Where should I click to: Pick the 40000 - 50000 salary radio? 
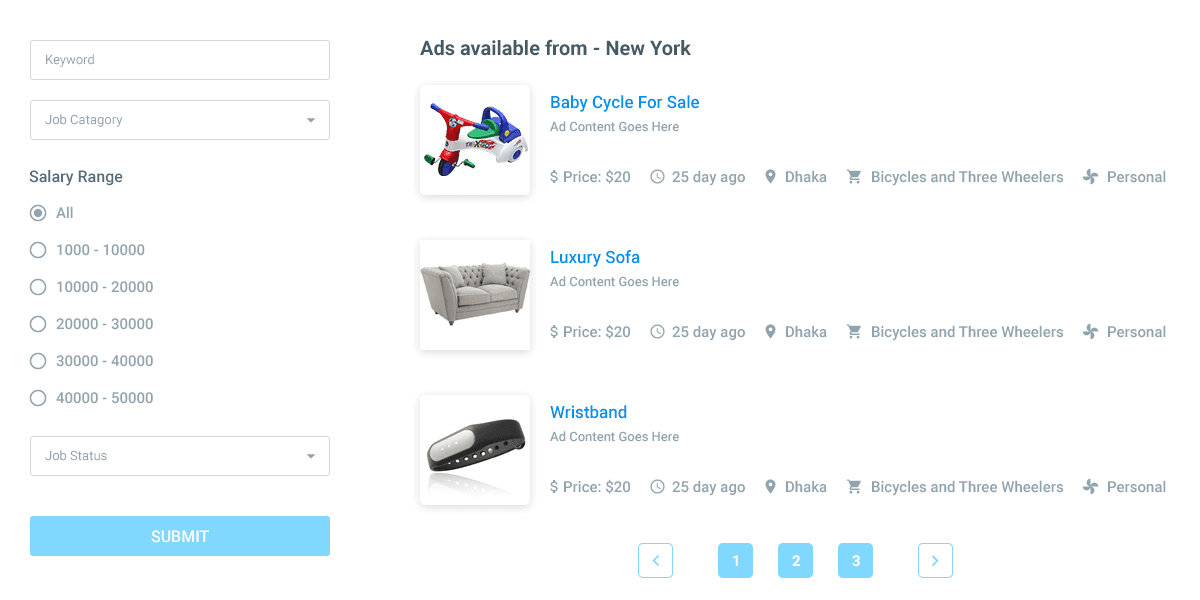38,398
